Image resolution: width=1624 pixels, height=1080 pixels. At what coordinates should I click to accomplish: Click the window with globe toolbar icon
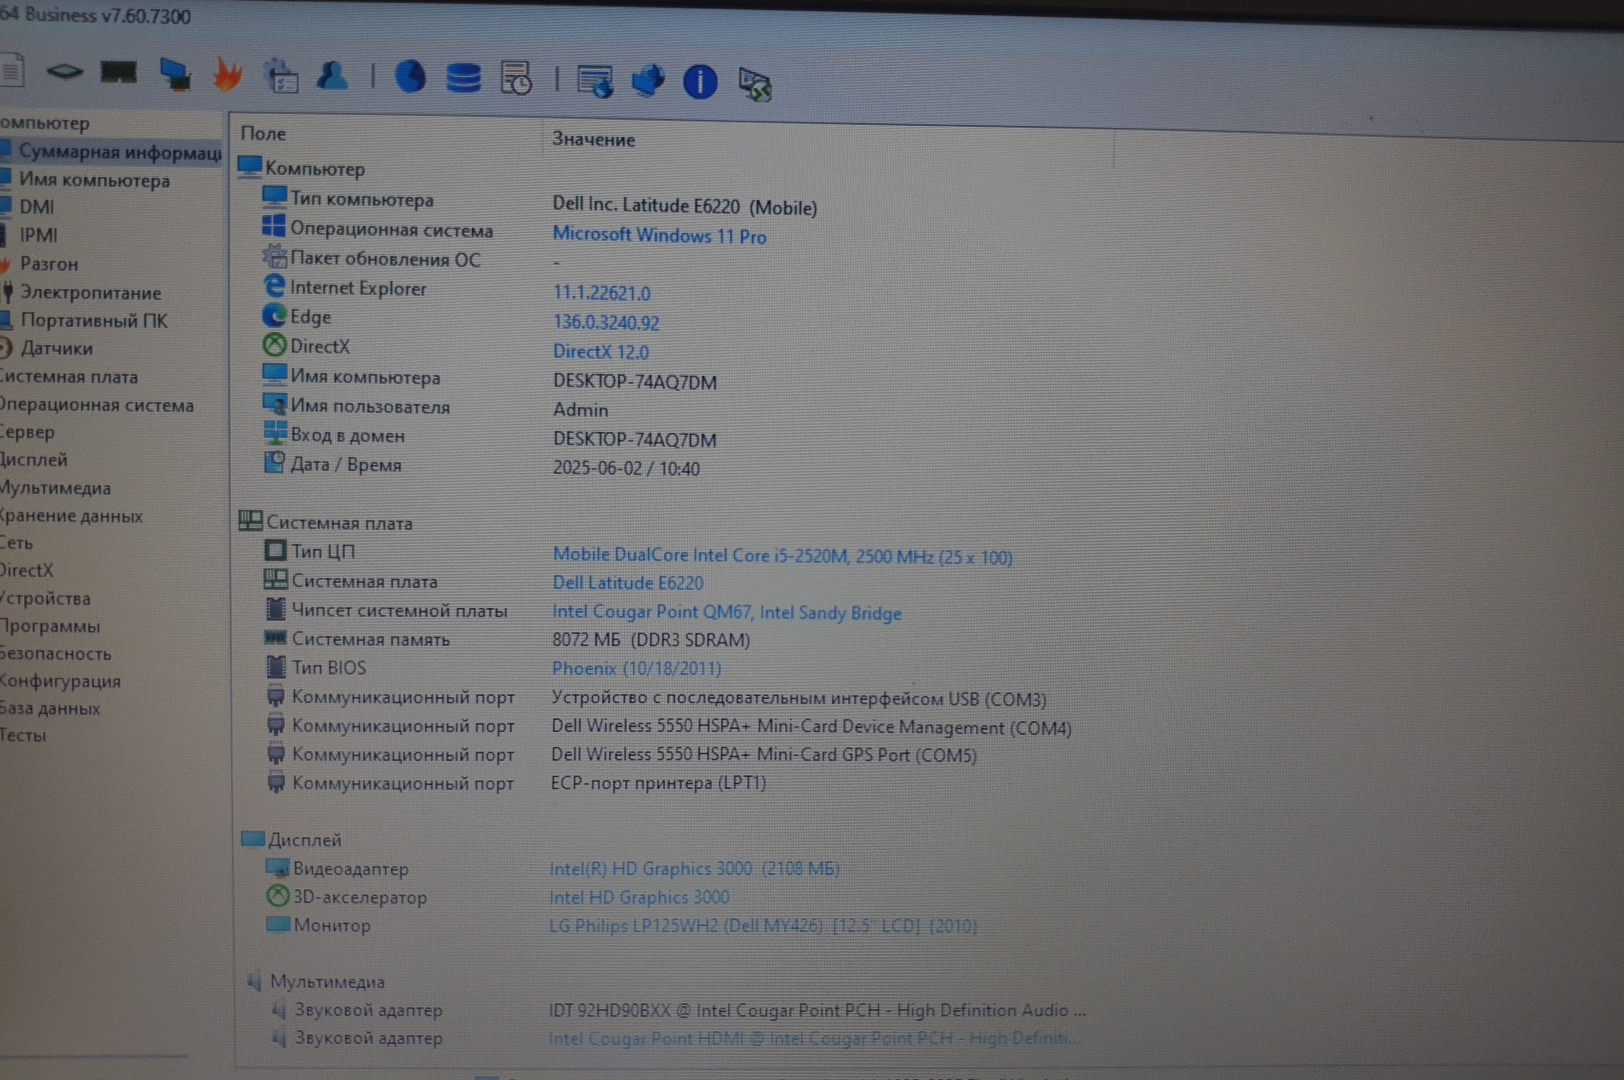pyautogui.click(x=596, y=81)
